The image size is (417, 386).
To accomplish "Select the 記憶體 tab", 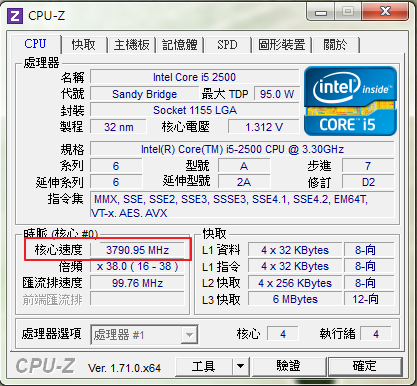I will tap(180, 45).
